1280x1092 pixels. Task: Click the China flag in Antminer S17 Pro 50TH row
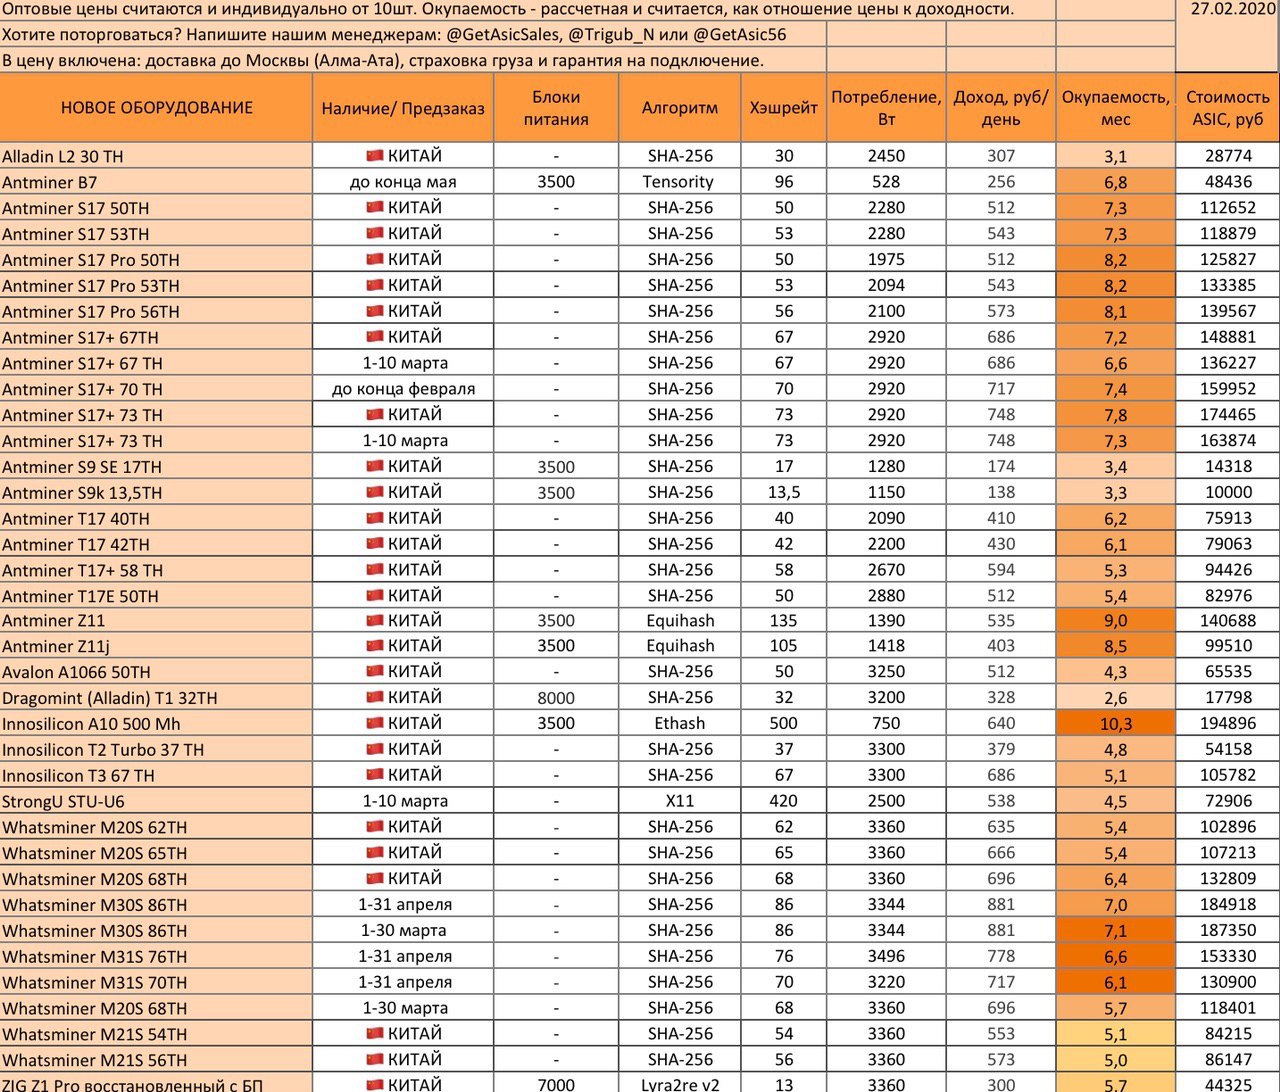coord(375,259)
